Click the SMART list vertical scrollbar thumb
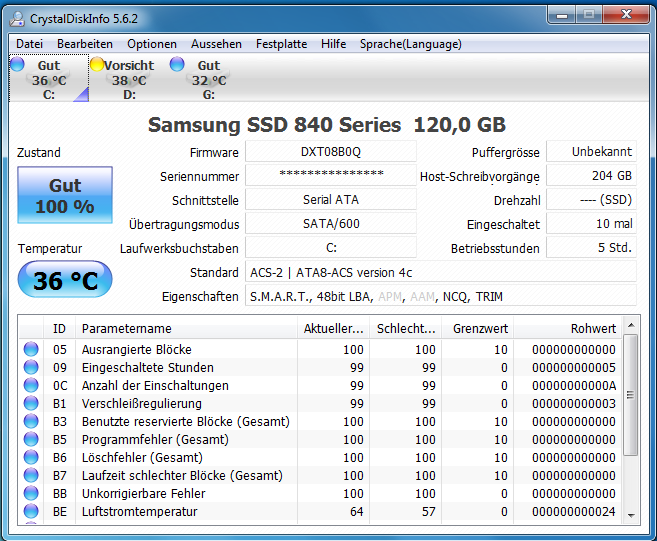Screen dimensions: 657x541 (x=630, y=395)
